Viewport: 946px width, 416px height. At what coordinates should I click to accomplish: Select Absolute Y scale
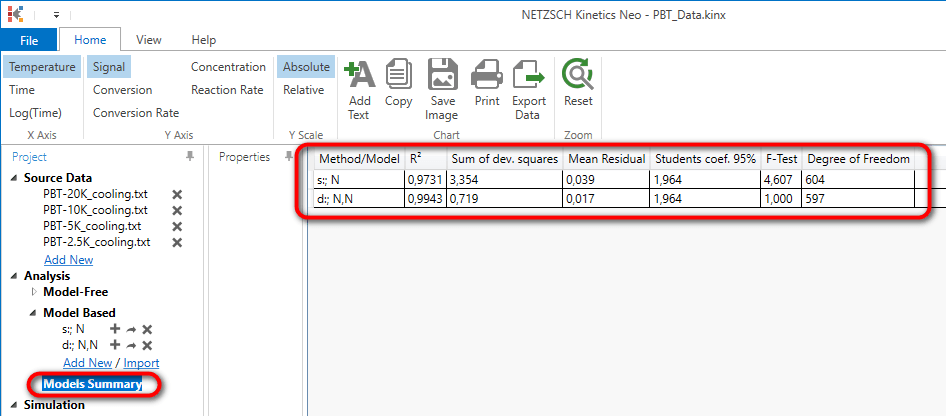pyautogui.click(x=306, y=67)
